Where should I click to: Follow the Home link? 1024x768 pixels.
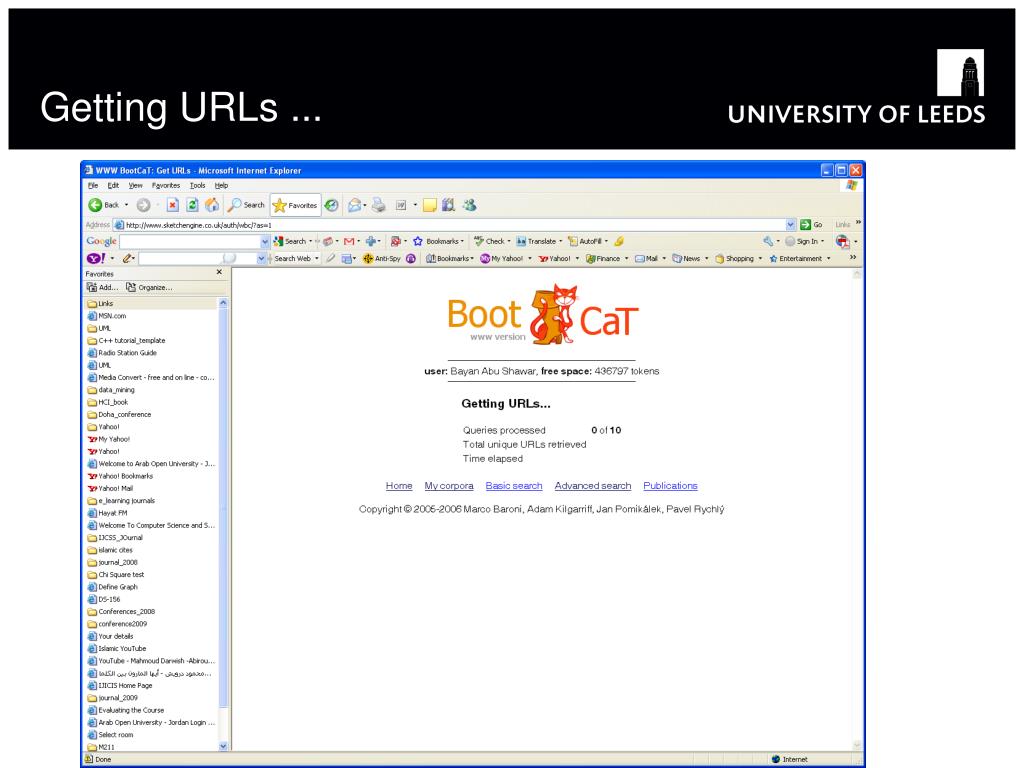click(x=399, y=486)
